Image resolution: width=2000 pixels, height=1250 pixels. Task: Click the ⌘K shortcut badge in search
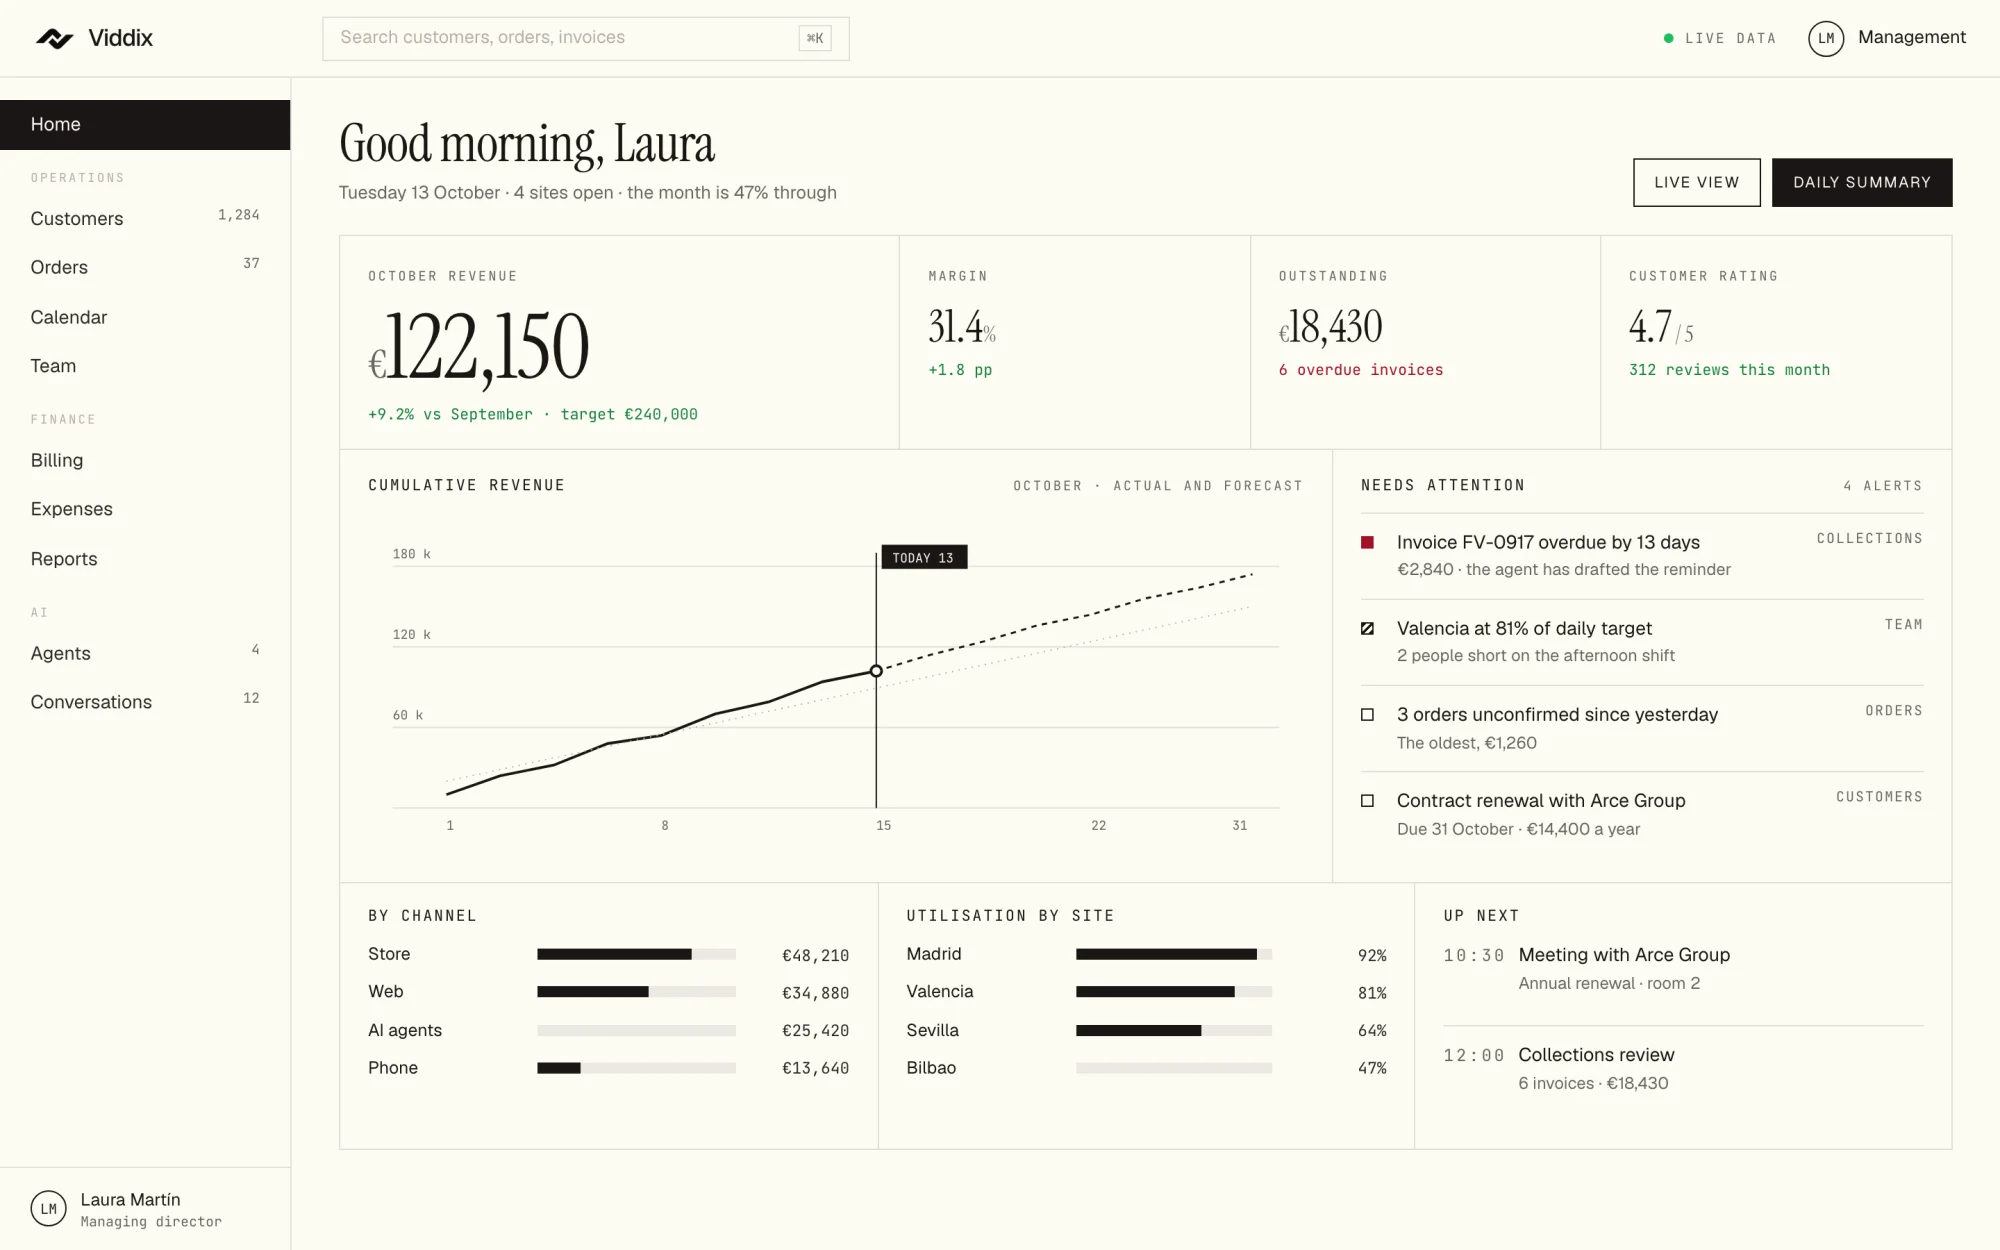[x=815, y=38]
